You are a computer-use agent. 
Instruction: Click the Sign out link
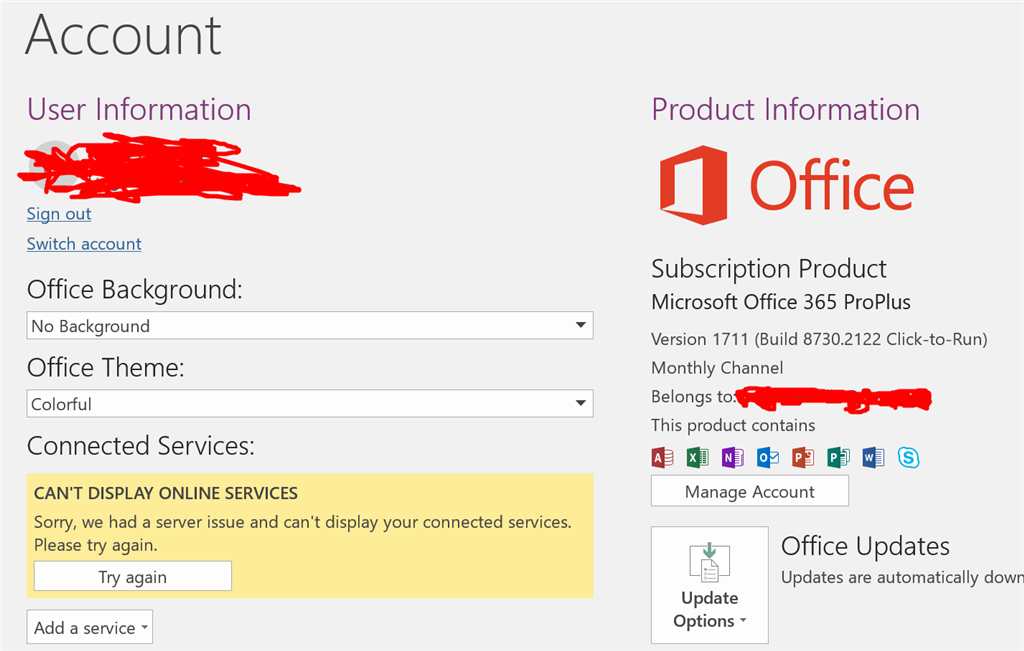point(59,214)
